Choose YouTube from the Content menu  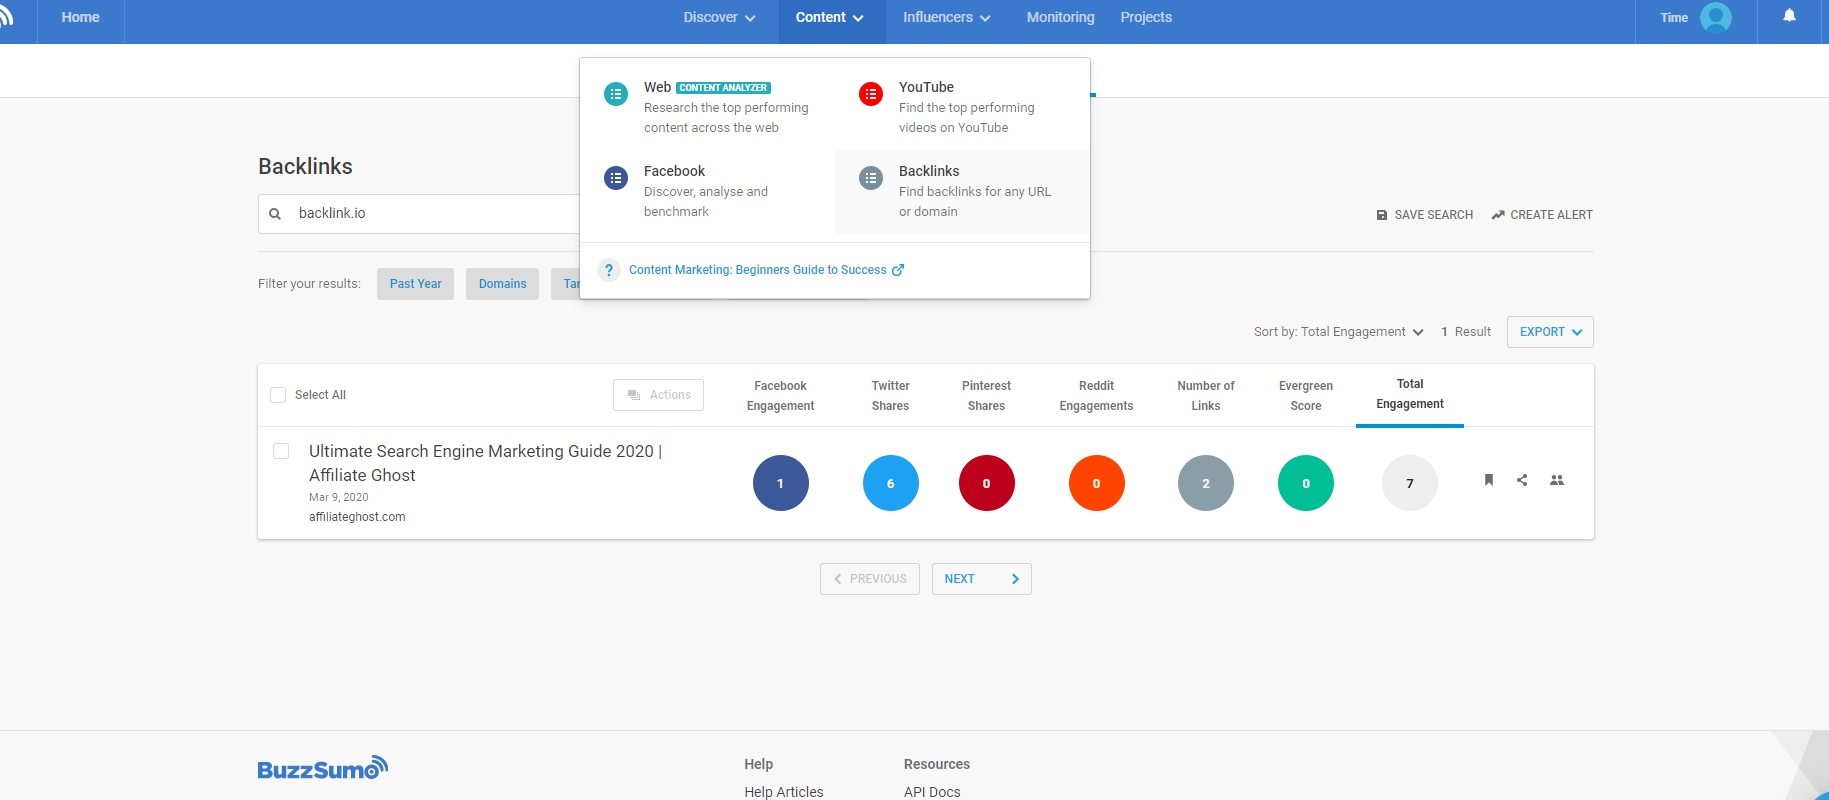pyautogui.click(x=962, y=108)
